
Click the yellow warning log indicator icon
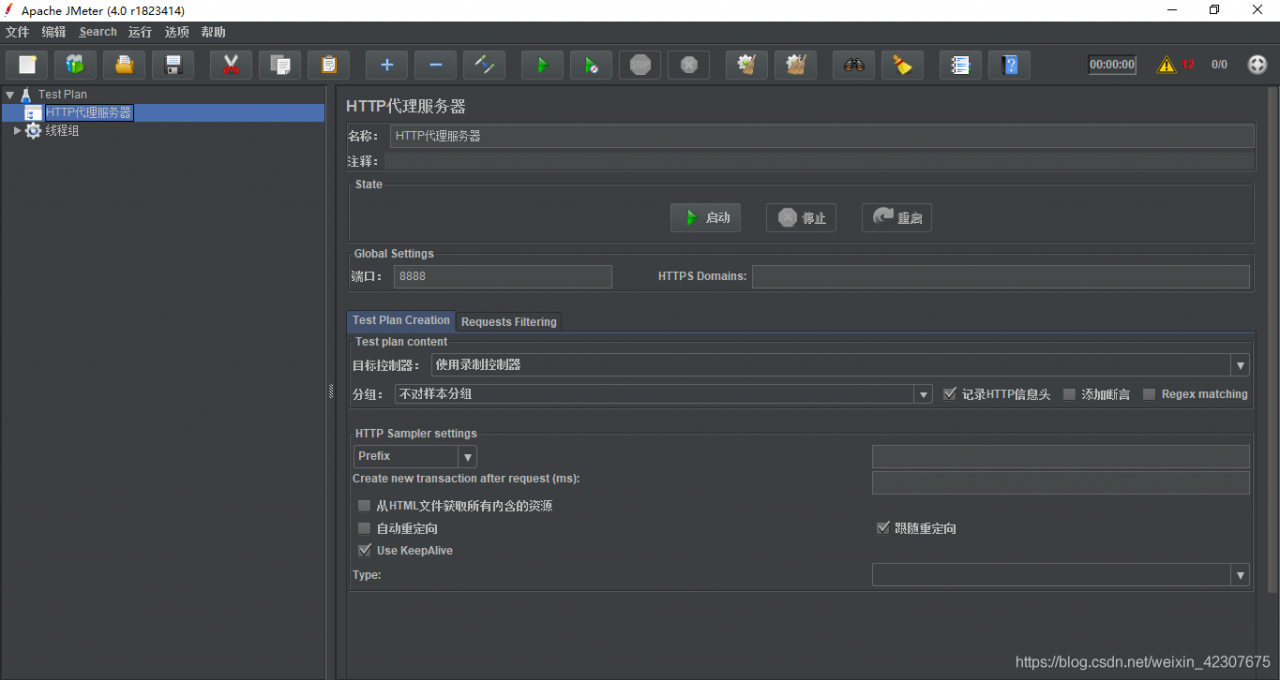[x=1166, y=65]
